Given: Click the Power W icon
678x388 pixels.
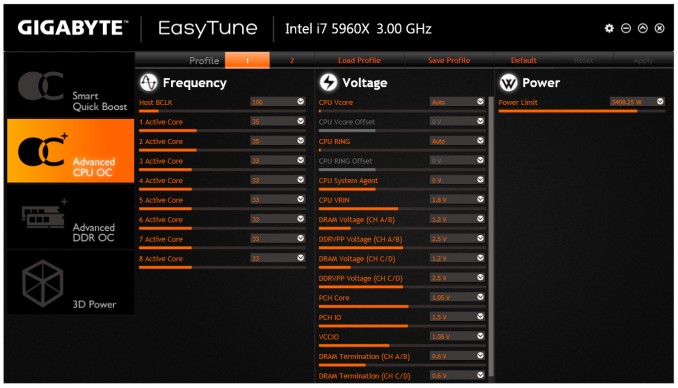Looking at the screenshot, I should [x=508, y=82].
